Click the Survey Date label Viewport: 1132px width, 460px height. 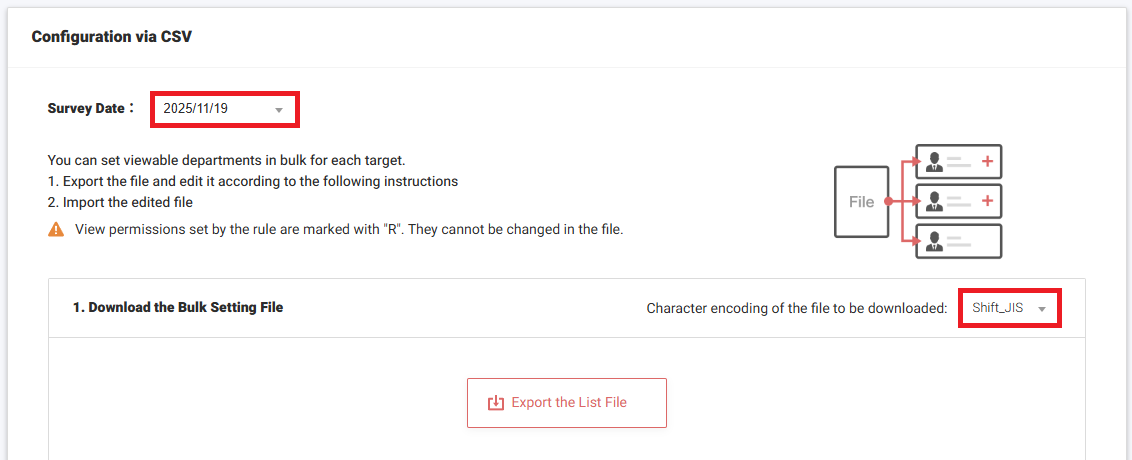pyautogui.click(x=90, y=108)
